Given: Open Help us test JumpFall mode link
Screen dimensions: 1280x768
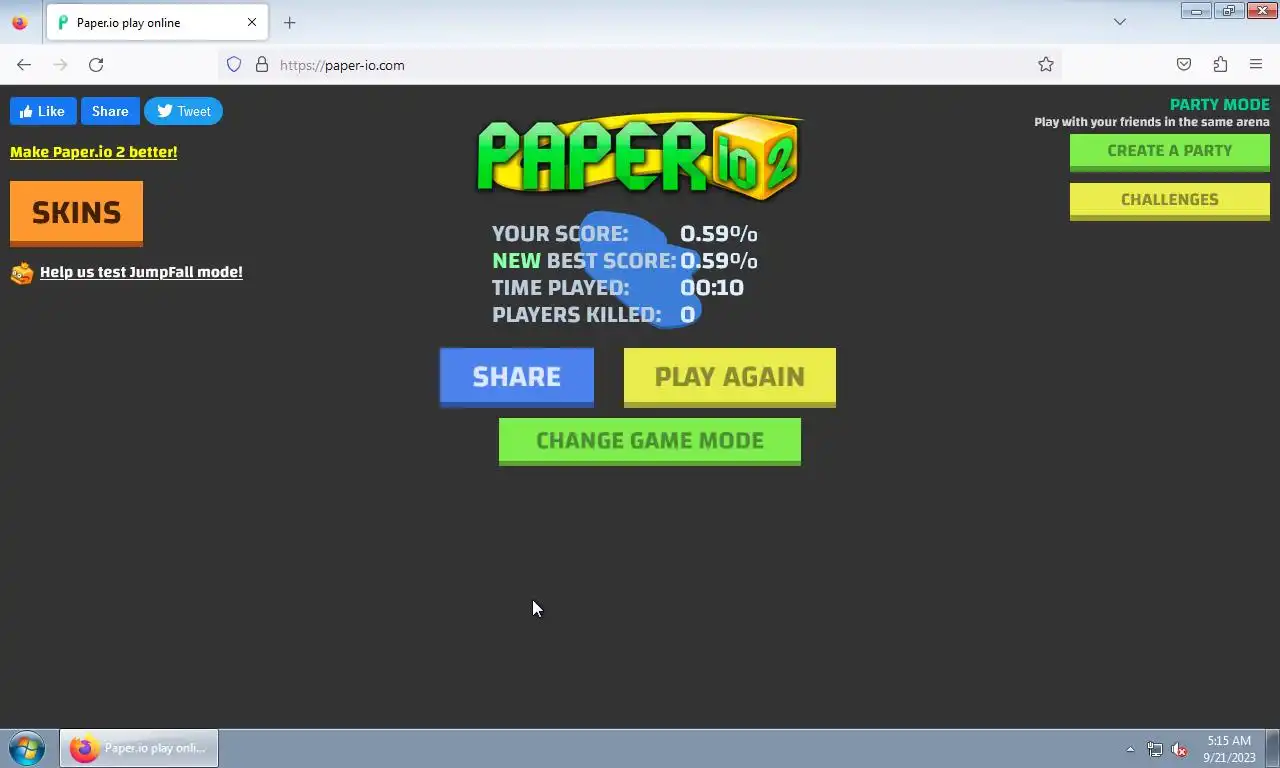Looking at the screenshot, I should [x=141, y=272].
